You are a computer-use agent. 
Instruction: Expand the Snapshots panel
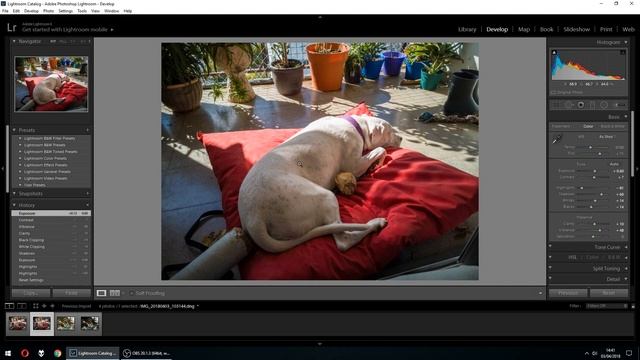(14, 193)
